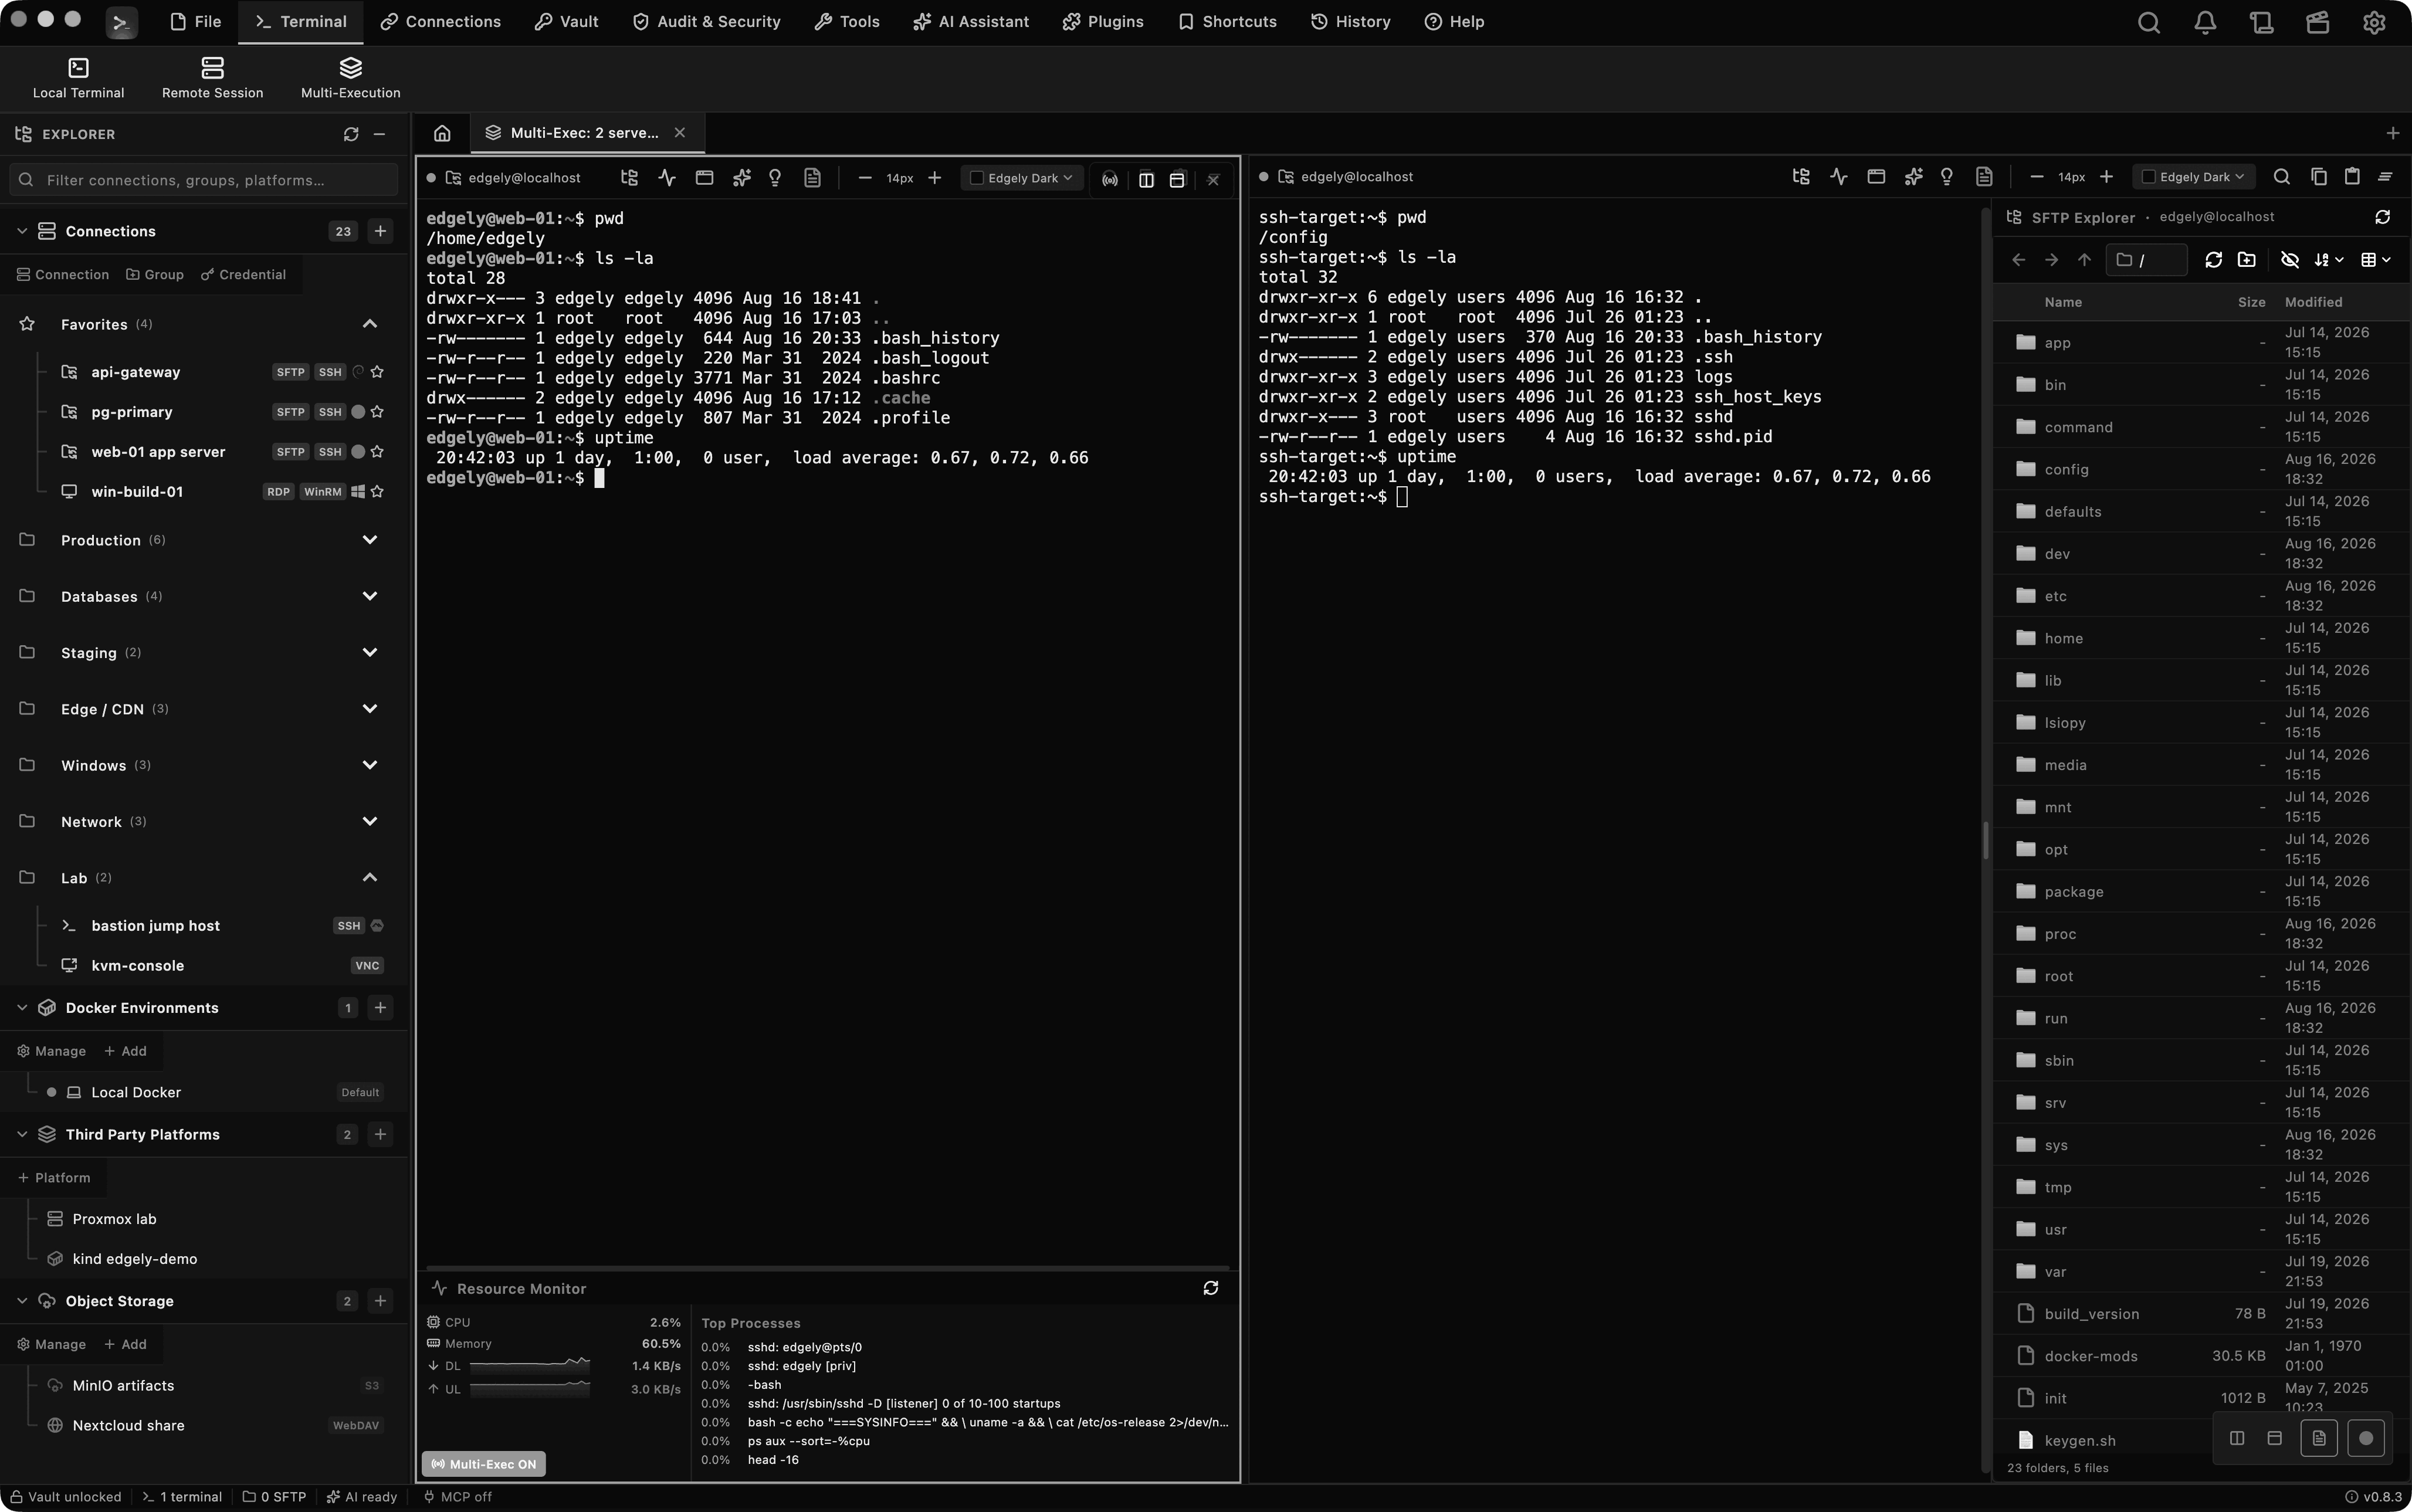Toggle hidden files visibility in SFTP Explorer
Image resolution: width=2412 pixels, height=1512 pixels.
pyautogui.click(x=2289, y=260)
